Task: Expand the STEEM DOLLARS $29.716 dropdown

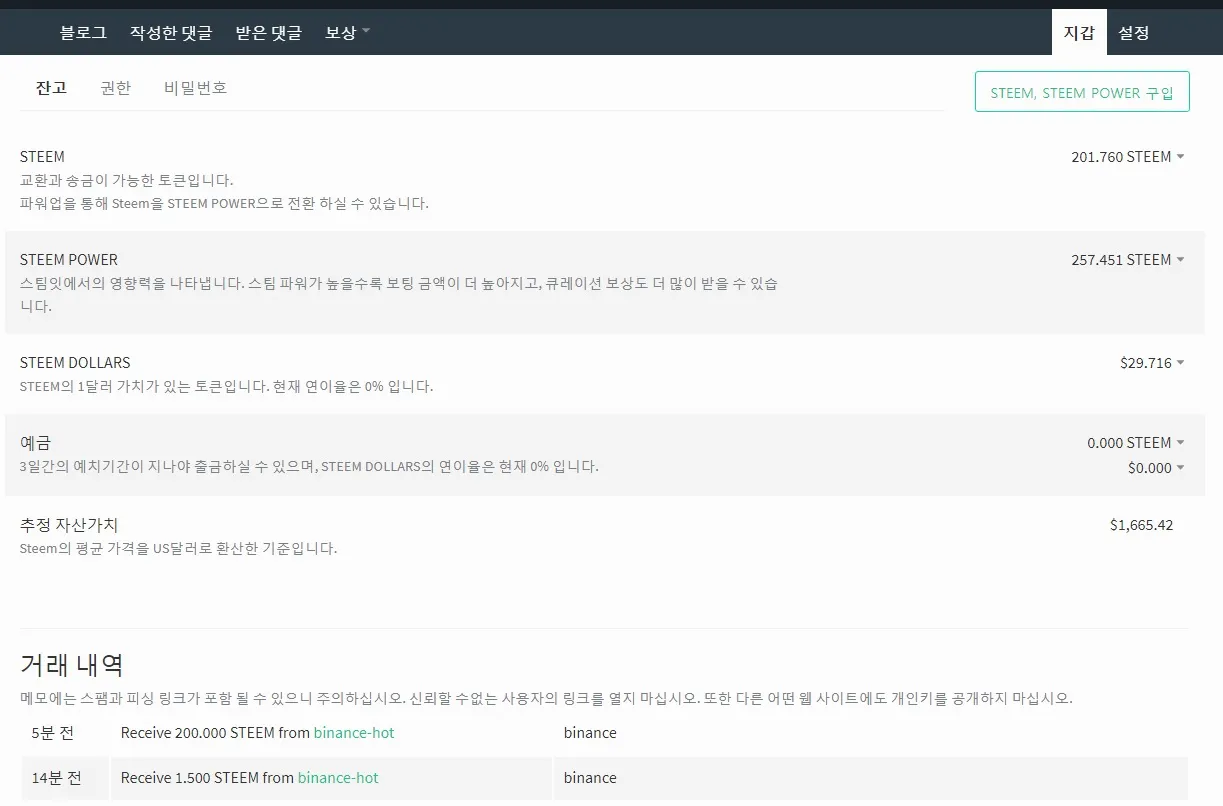Action: click(1181, 362)
